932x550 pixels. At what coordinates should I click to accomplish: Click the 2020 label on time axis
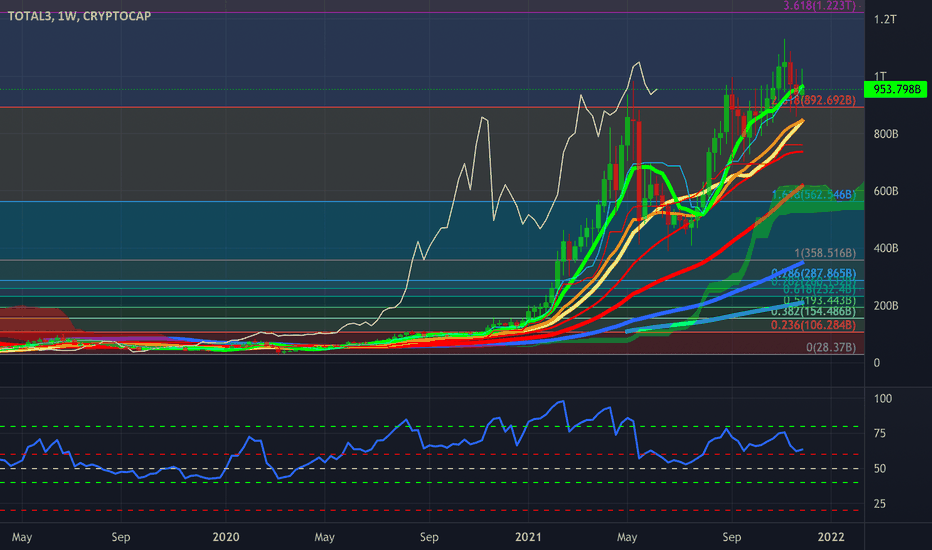(226, 537)
